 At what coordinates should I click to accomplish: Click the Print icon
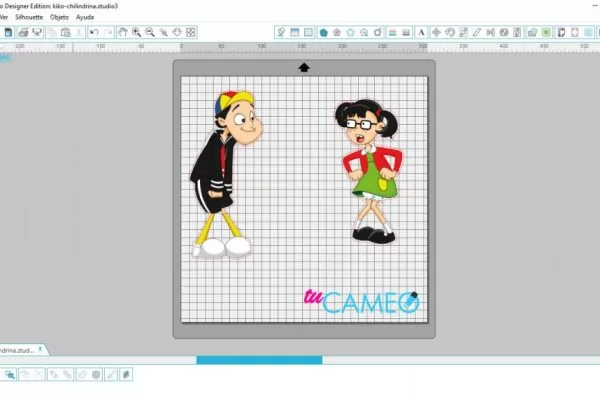23,33
